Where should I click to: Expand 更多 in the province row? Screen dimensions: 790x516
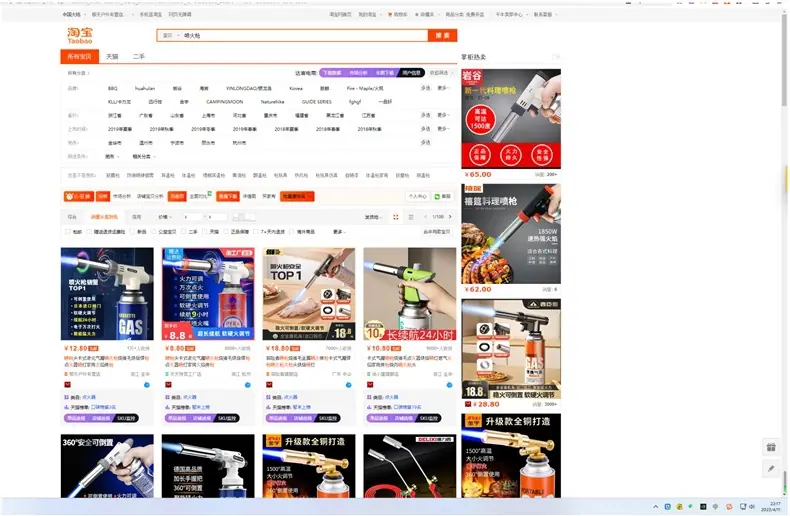pos(443,115)
